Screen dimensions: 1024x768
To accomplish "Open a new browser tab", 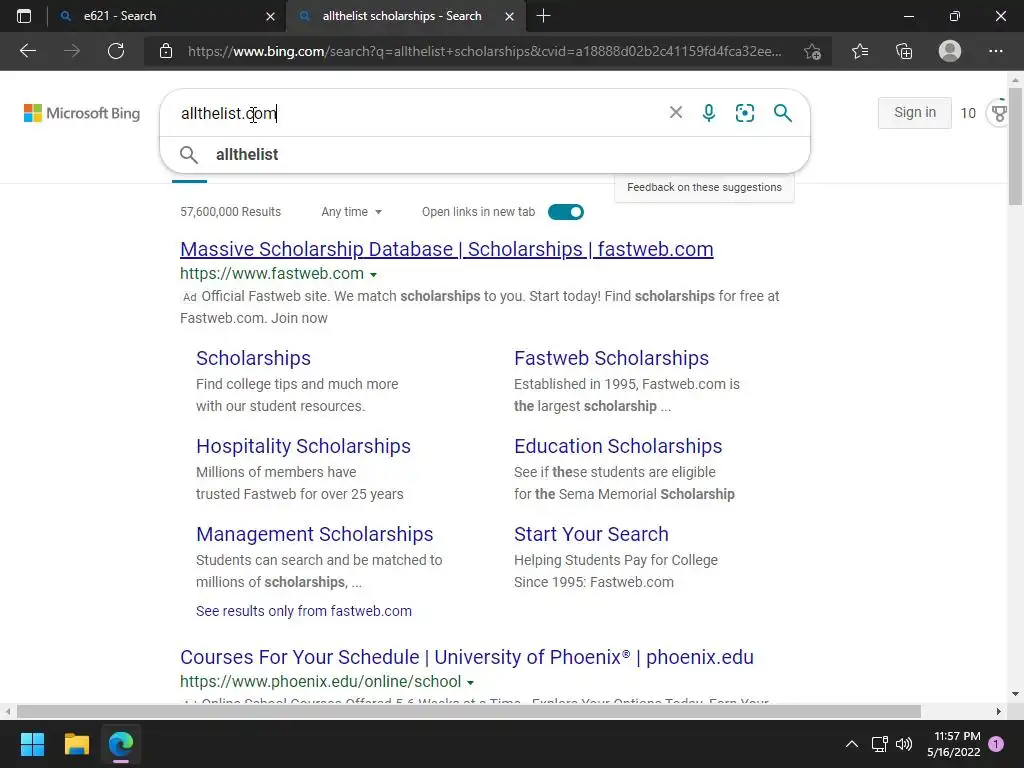I will 543,16.
